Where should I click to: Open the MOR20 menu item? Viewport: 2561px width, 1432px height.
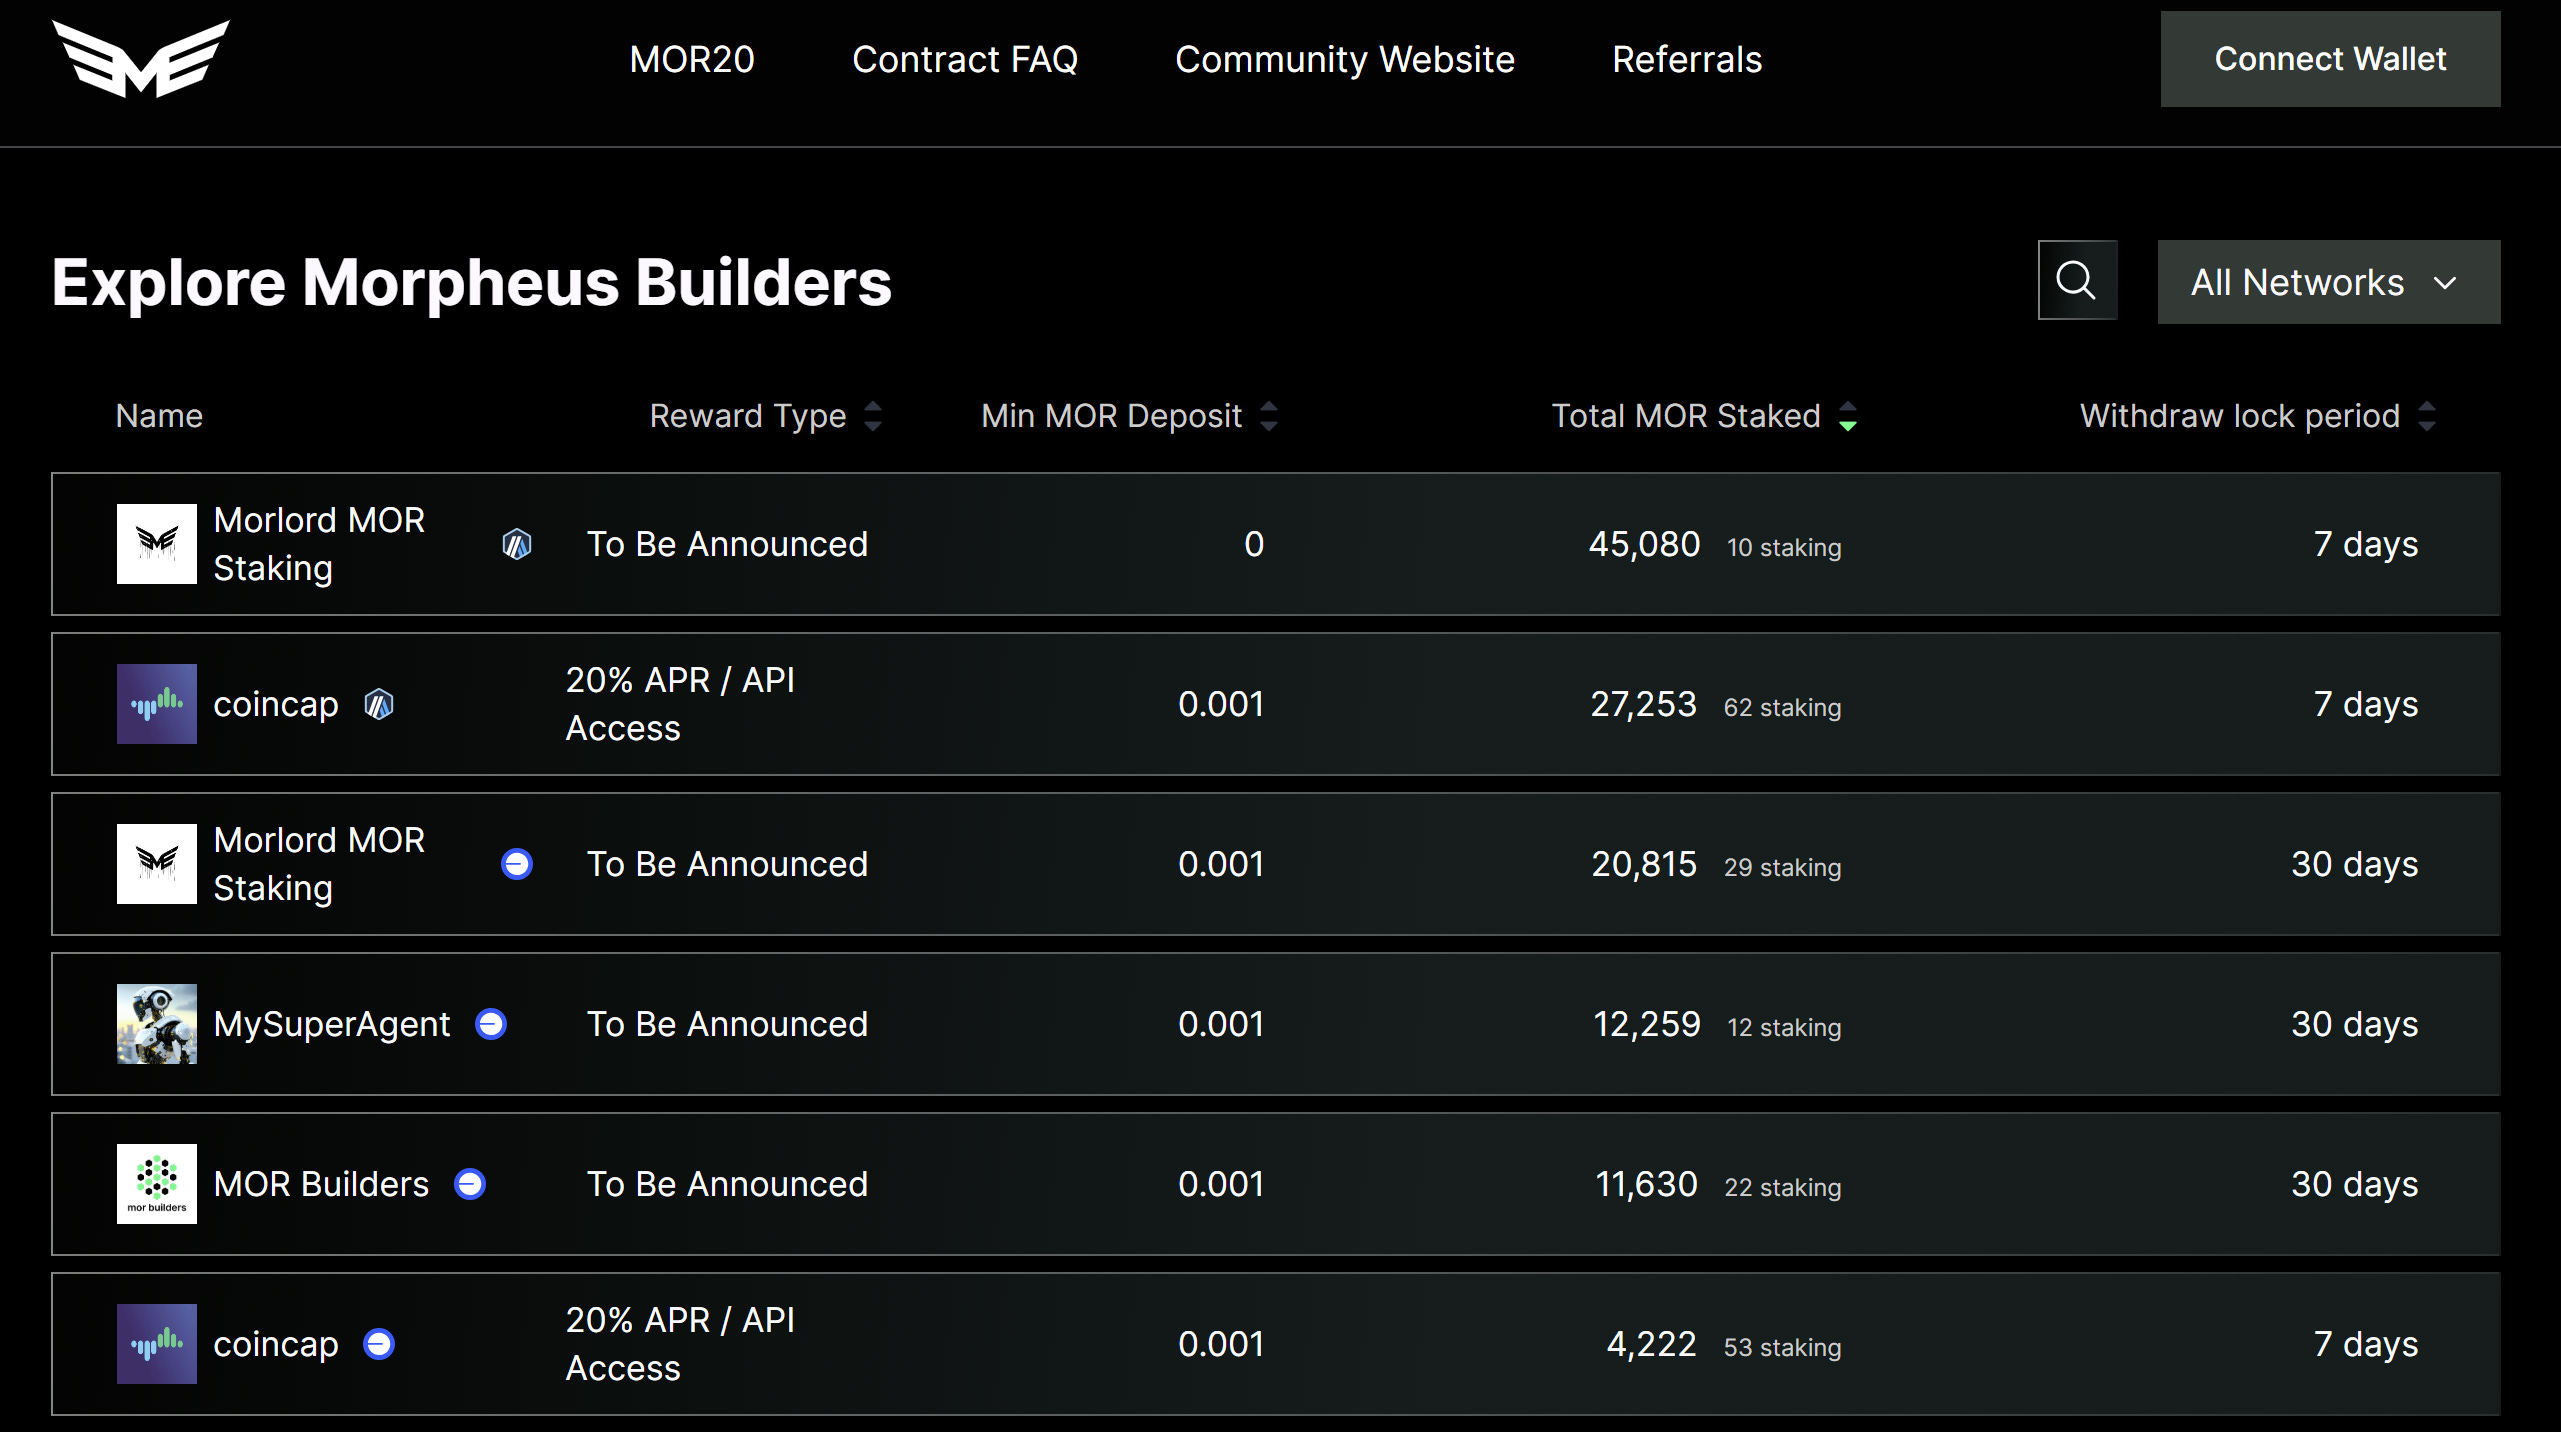692,59
